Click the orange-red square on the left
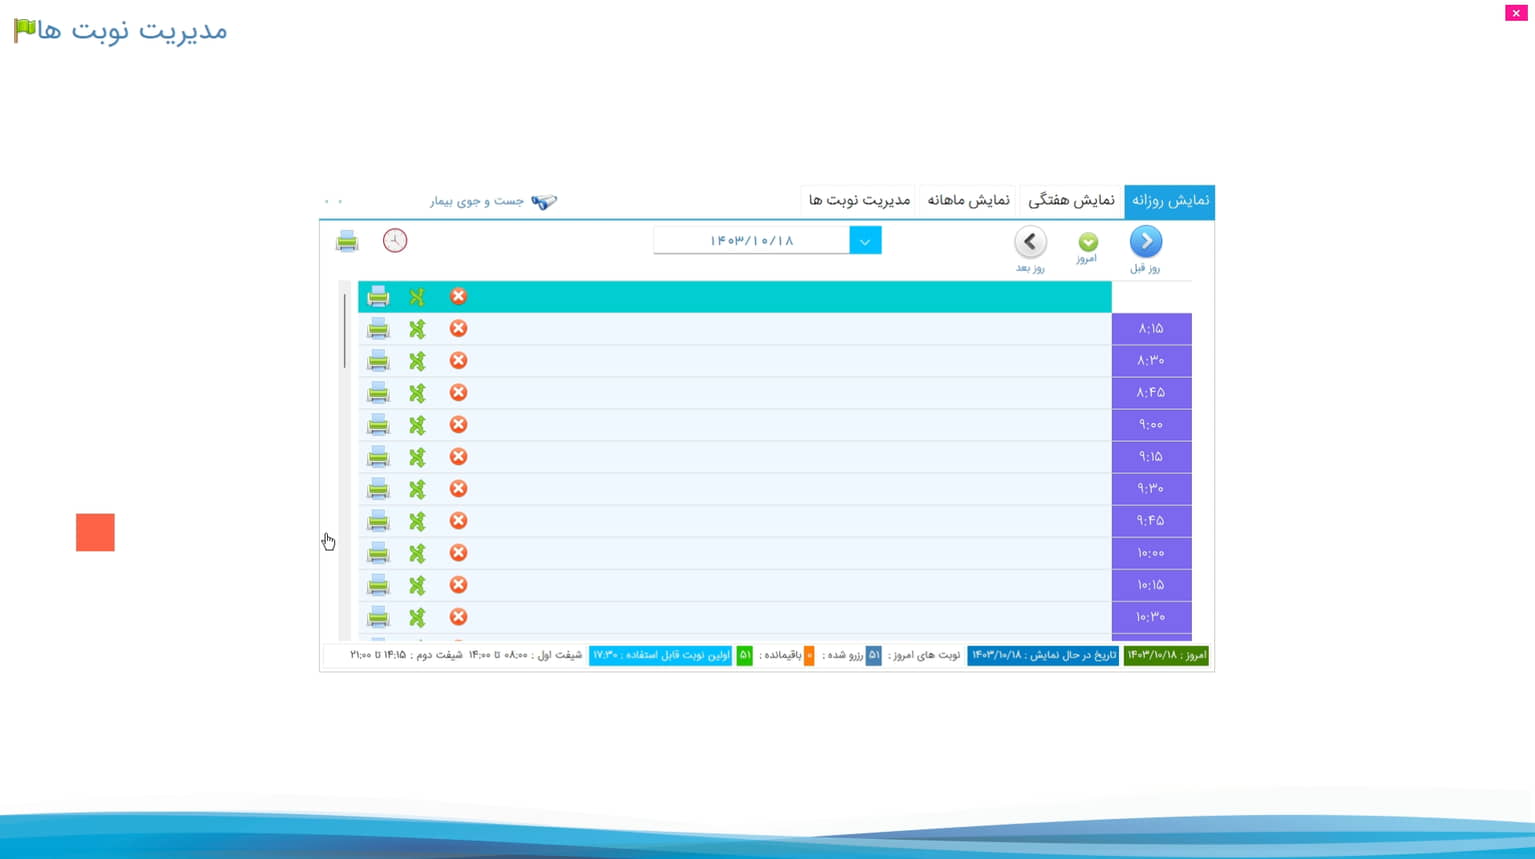 [95, 533]
